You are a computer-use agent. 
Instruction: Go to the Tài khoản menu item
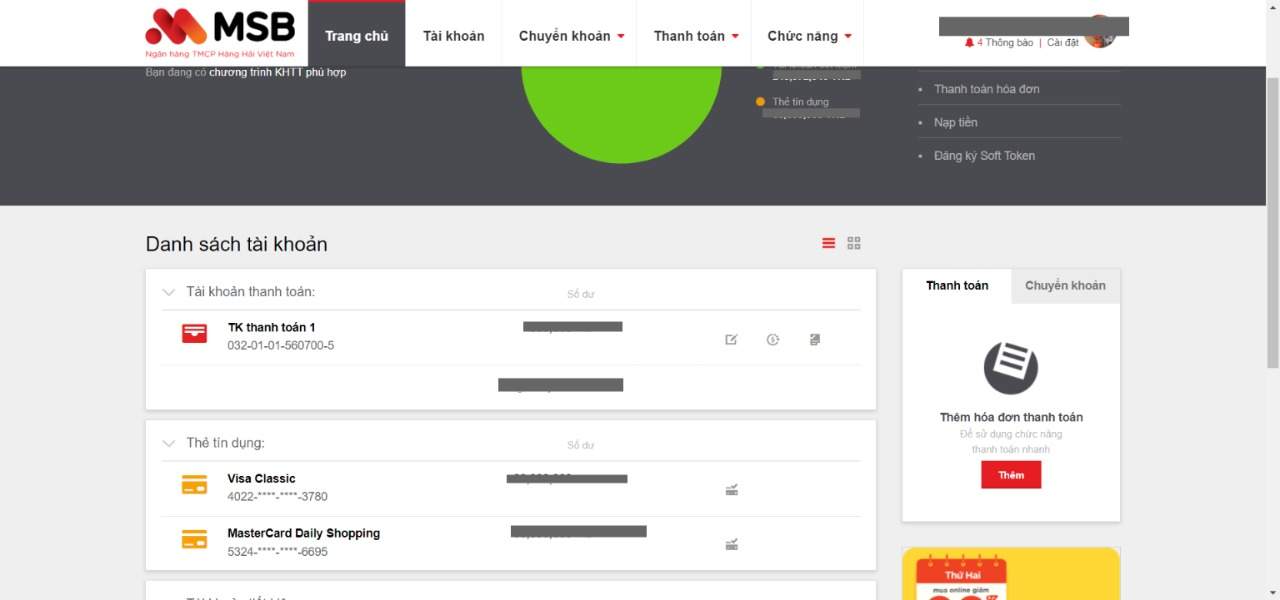coord(453,36)
